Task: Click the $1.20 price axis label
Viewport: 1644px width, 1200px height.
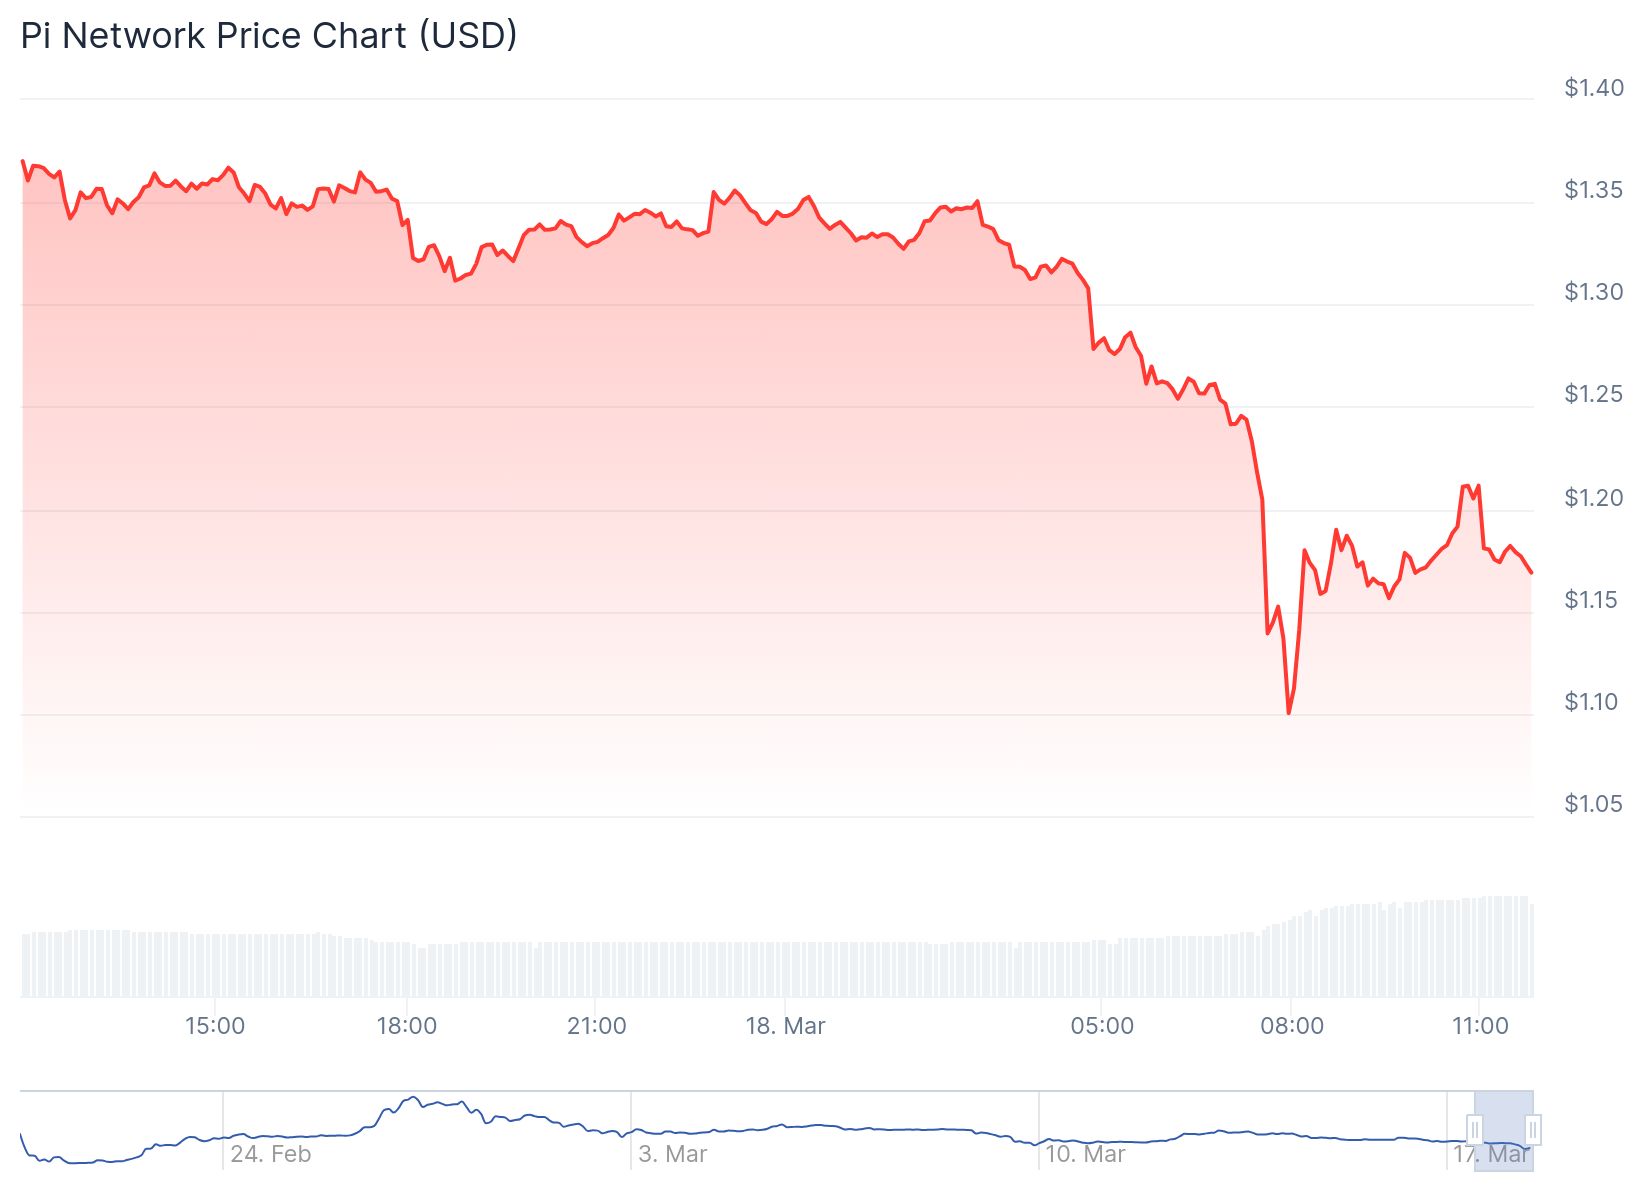Action: click(x=1593, y=498)
